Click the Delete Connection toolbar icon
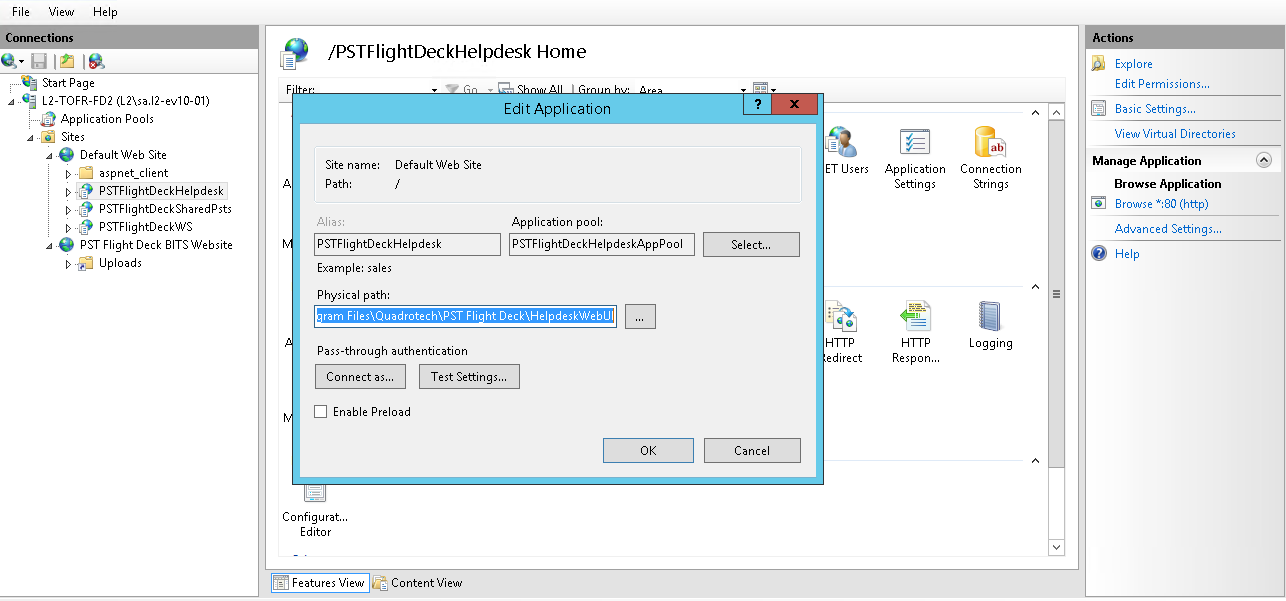This screenshot has height=601, width=1286. coord(95,61)
